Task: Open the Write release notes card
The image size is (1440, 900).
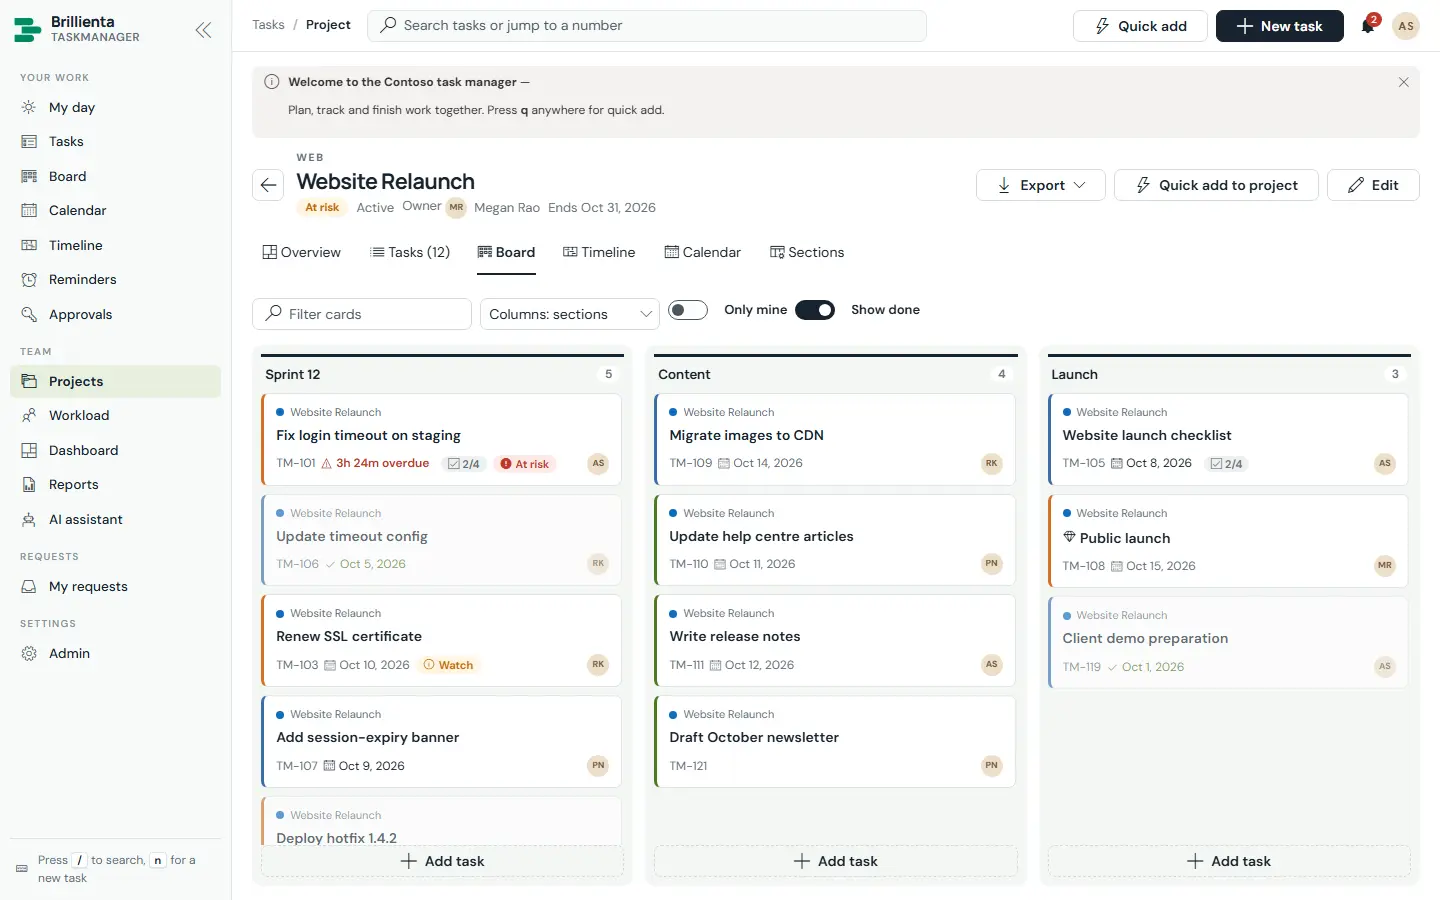Action: click(x=835, y=640)
